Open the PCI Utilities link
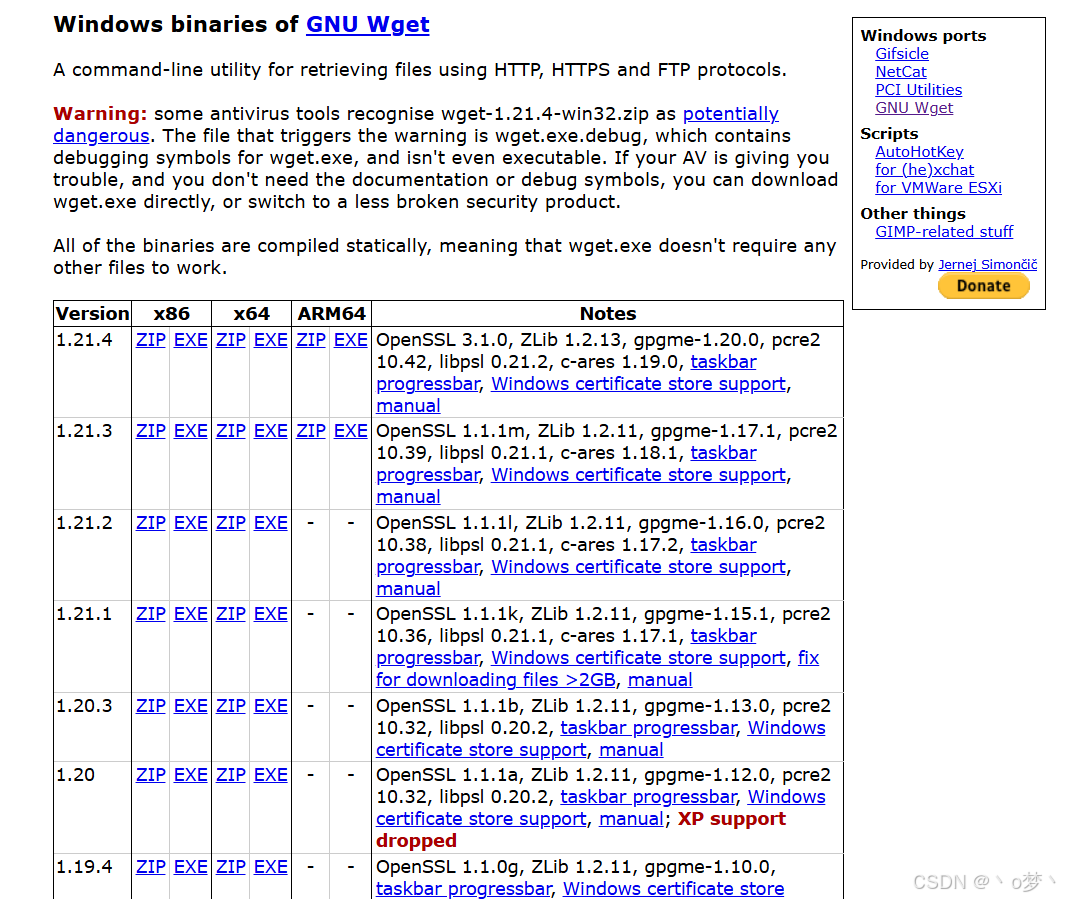 click(x=918, y=89)
